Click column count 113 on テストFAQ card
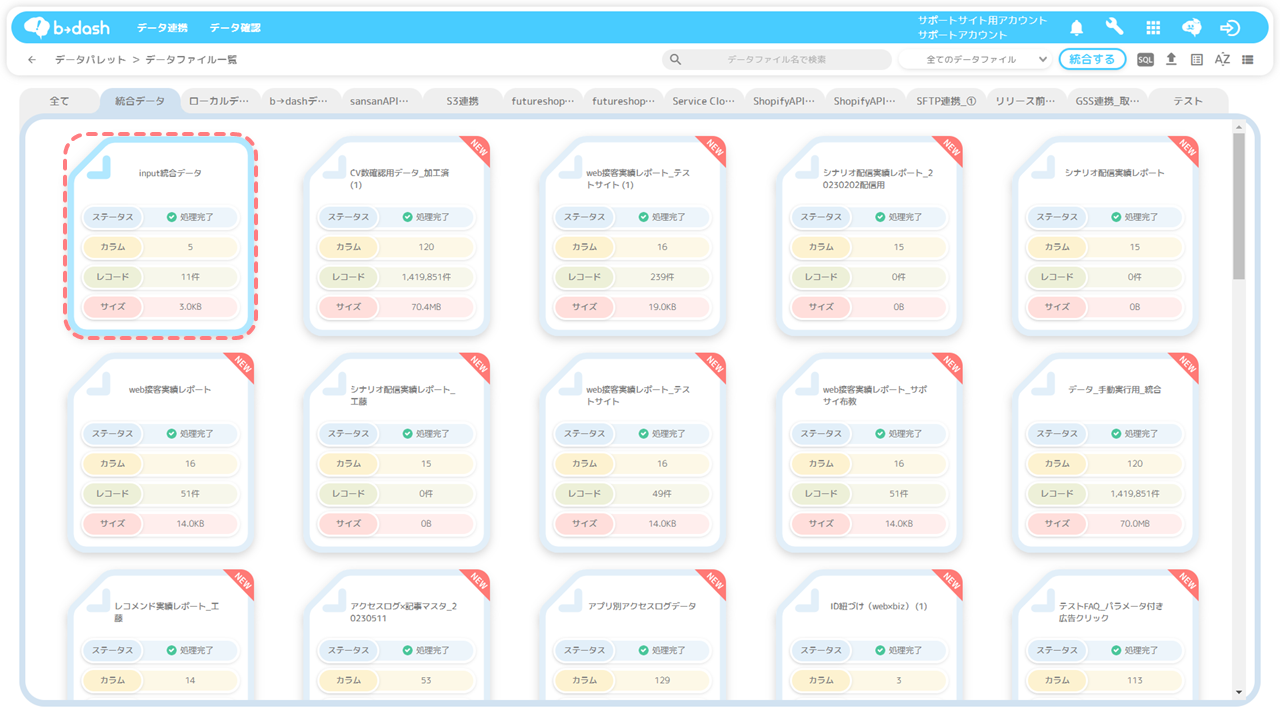 point(1134,680)
